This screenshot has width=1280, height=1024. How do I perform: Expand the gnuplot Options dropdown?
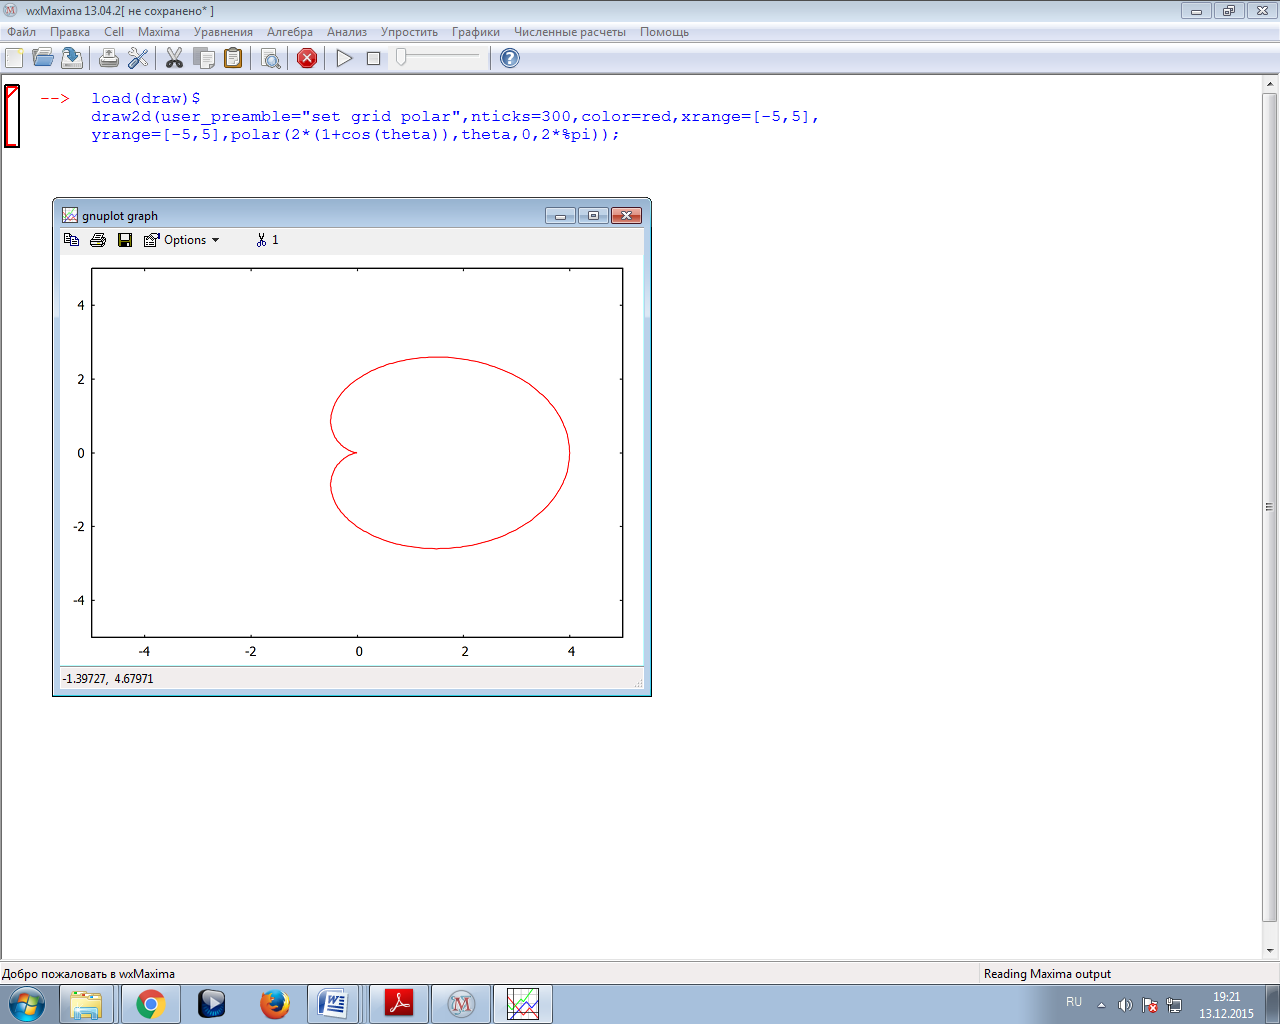(182, 240)
